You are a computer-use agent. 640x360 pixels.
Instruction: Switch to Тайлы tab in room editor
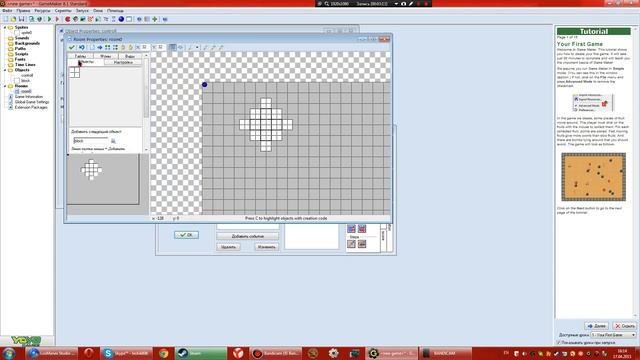[x=81, y=56]
